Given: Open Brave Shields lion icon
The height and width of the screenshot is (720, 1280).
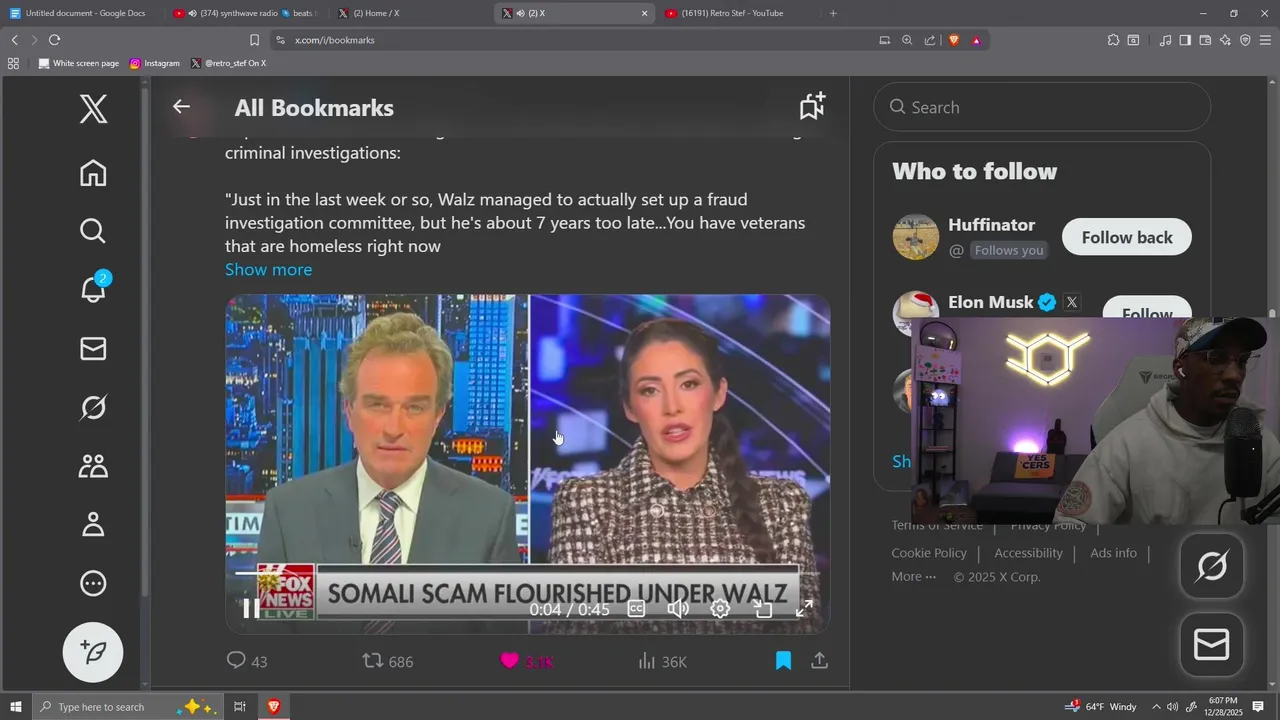Looking at the screenshot, I should coord(953,40).
